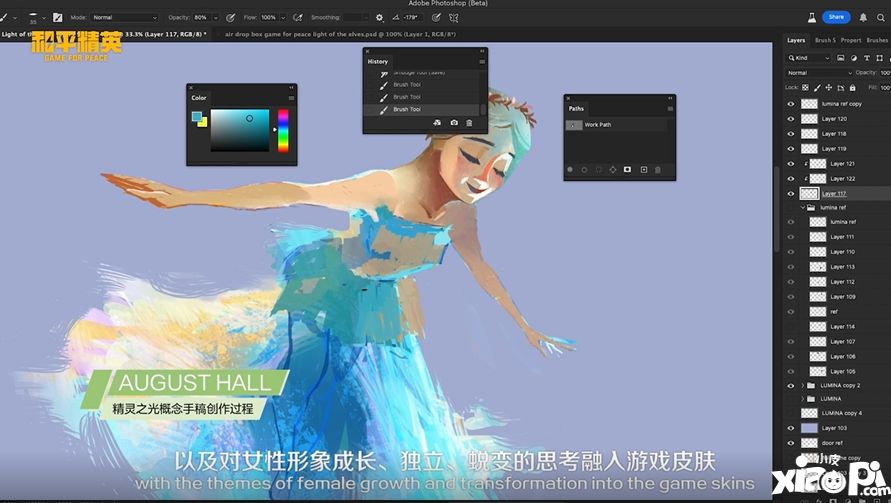Switch to Brush Settings panel tab
The height and width of the screenshot is (503, 891).
pos(825,40)
